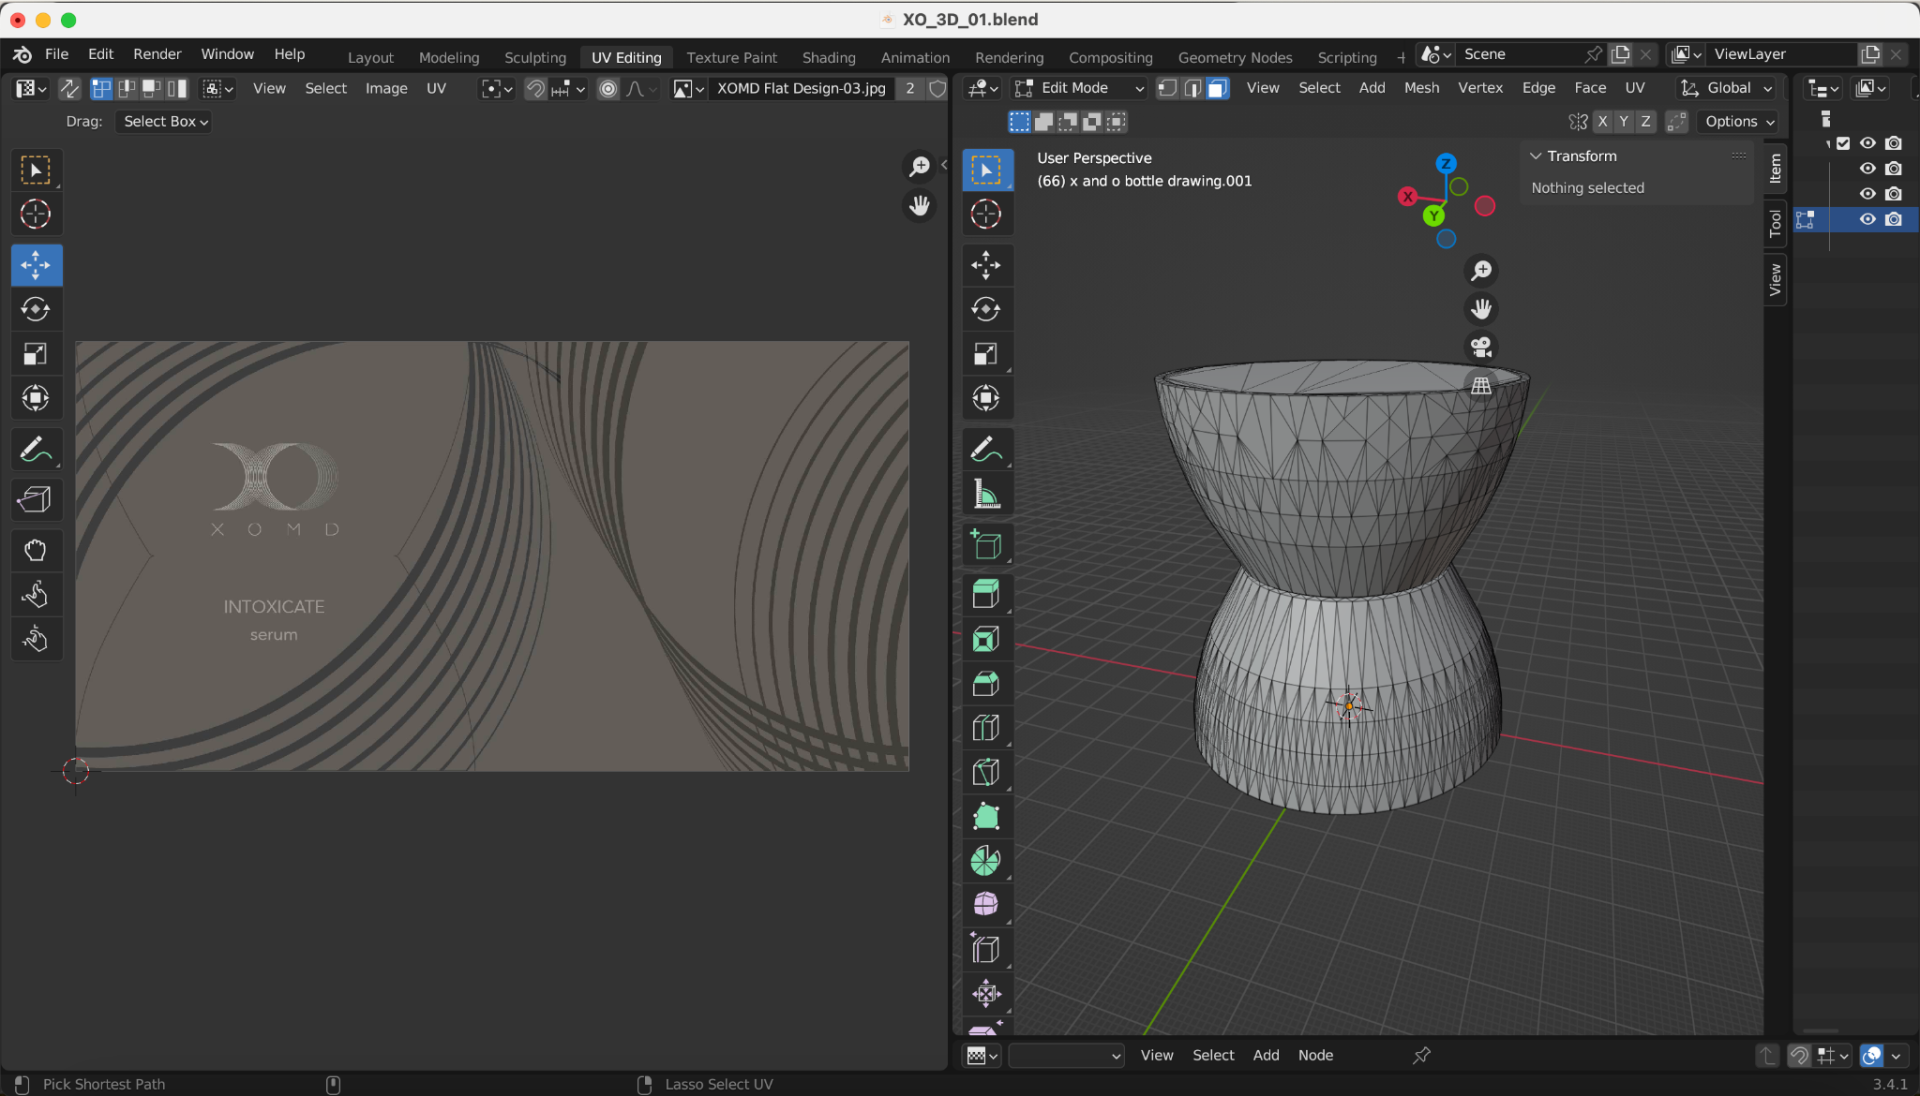The height and width of the screenshot is (1096, 1920).
Task: Select the Bevel tool in viewport toolbar
Action: pos(985,684)
